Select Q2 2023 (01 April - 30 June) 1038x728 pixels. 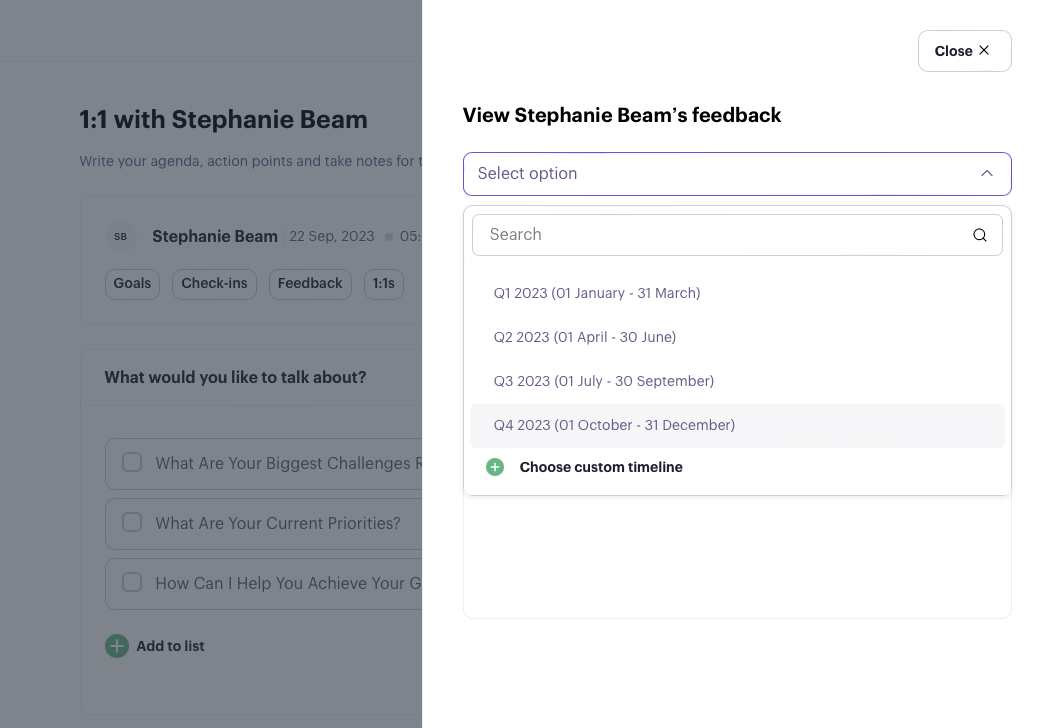pos(737,337)
